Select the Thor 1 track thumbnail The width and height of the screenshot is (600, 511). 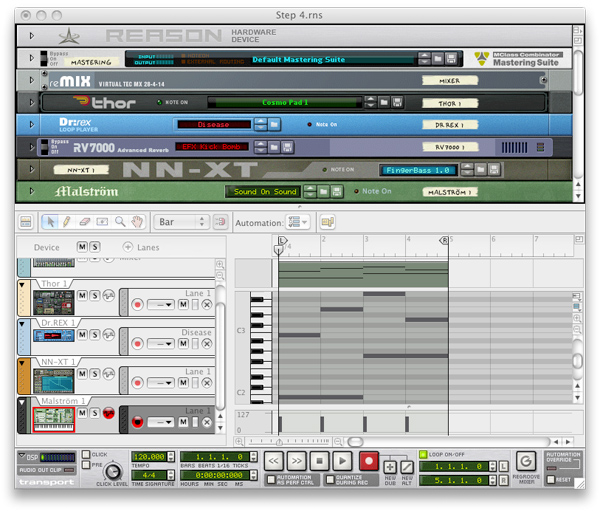[x=53, y=302]
